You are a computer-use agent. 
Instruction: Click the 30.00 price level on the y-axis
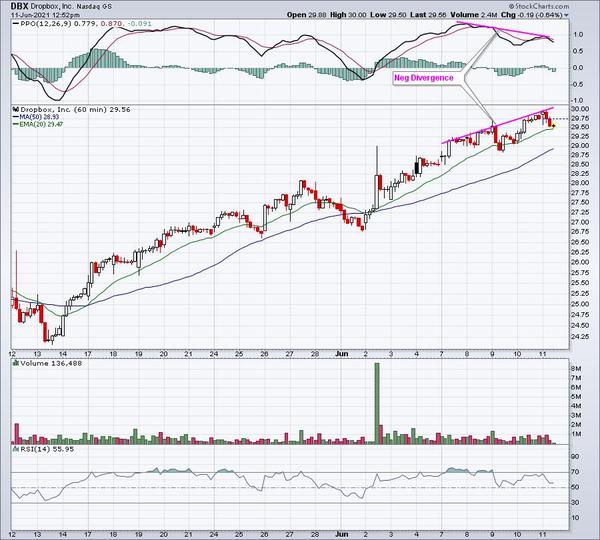(578, 109)
